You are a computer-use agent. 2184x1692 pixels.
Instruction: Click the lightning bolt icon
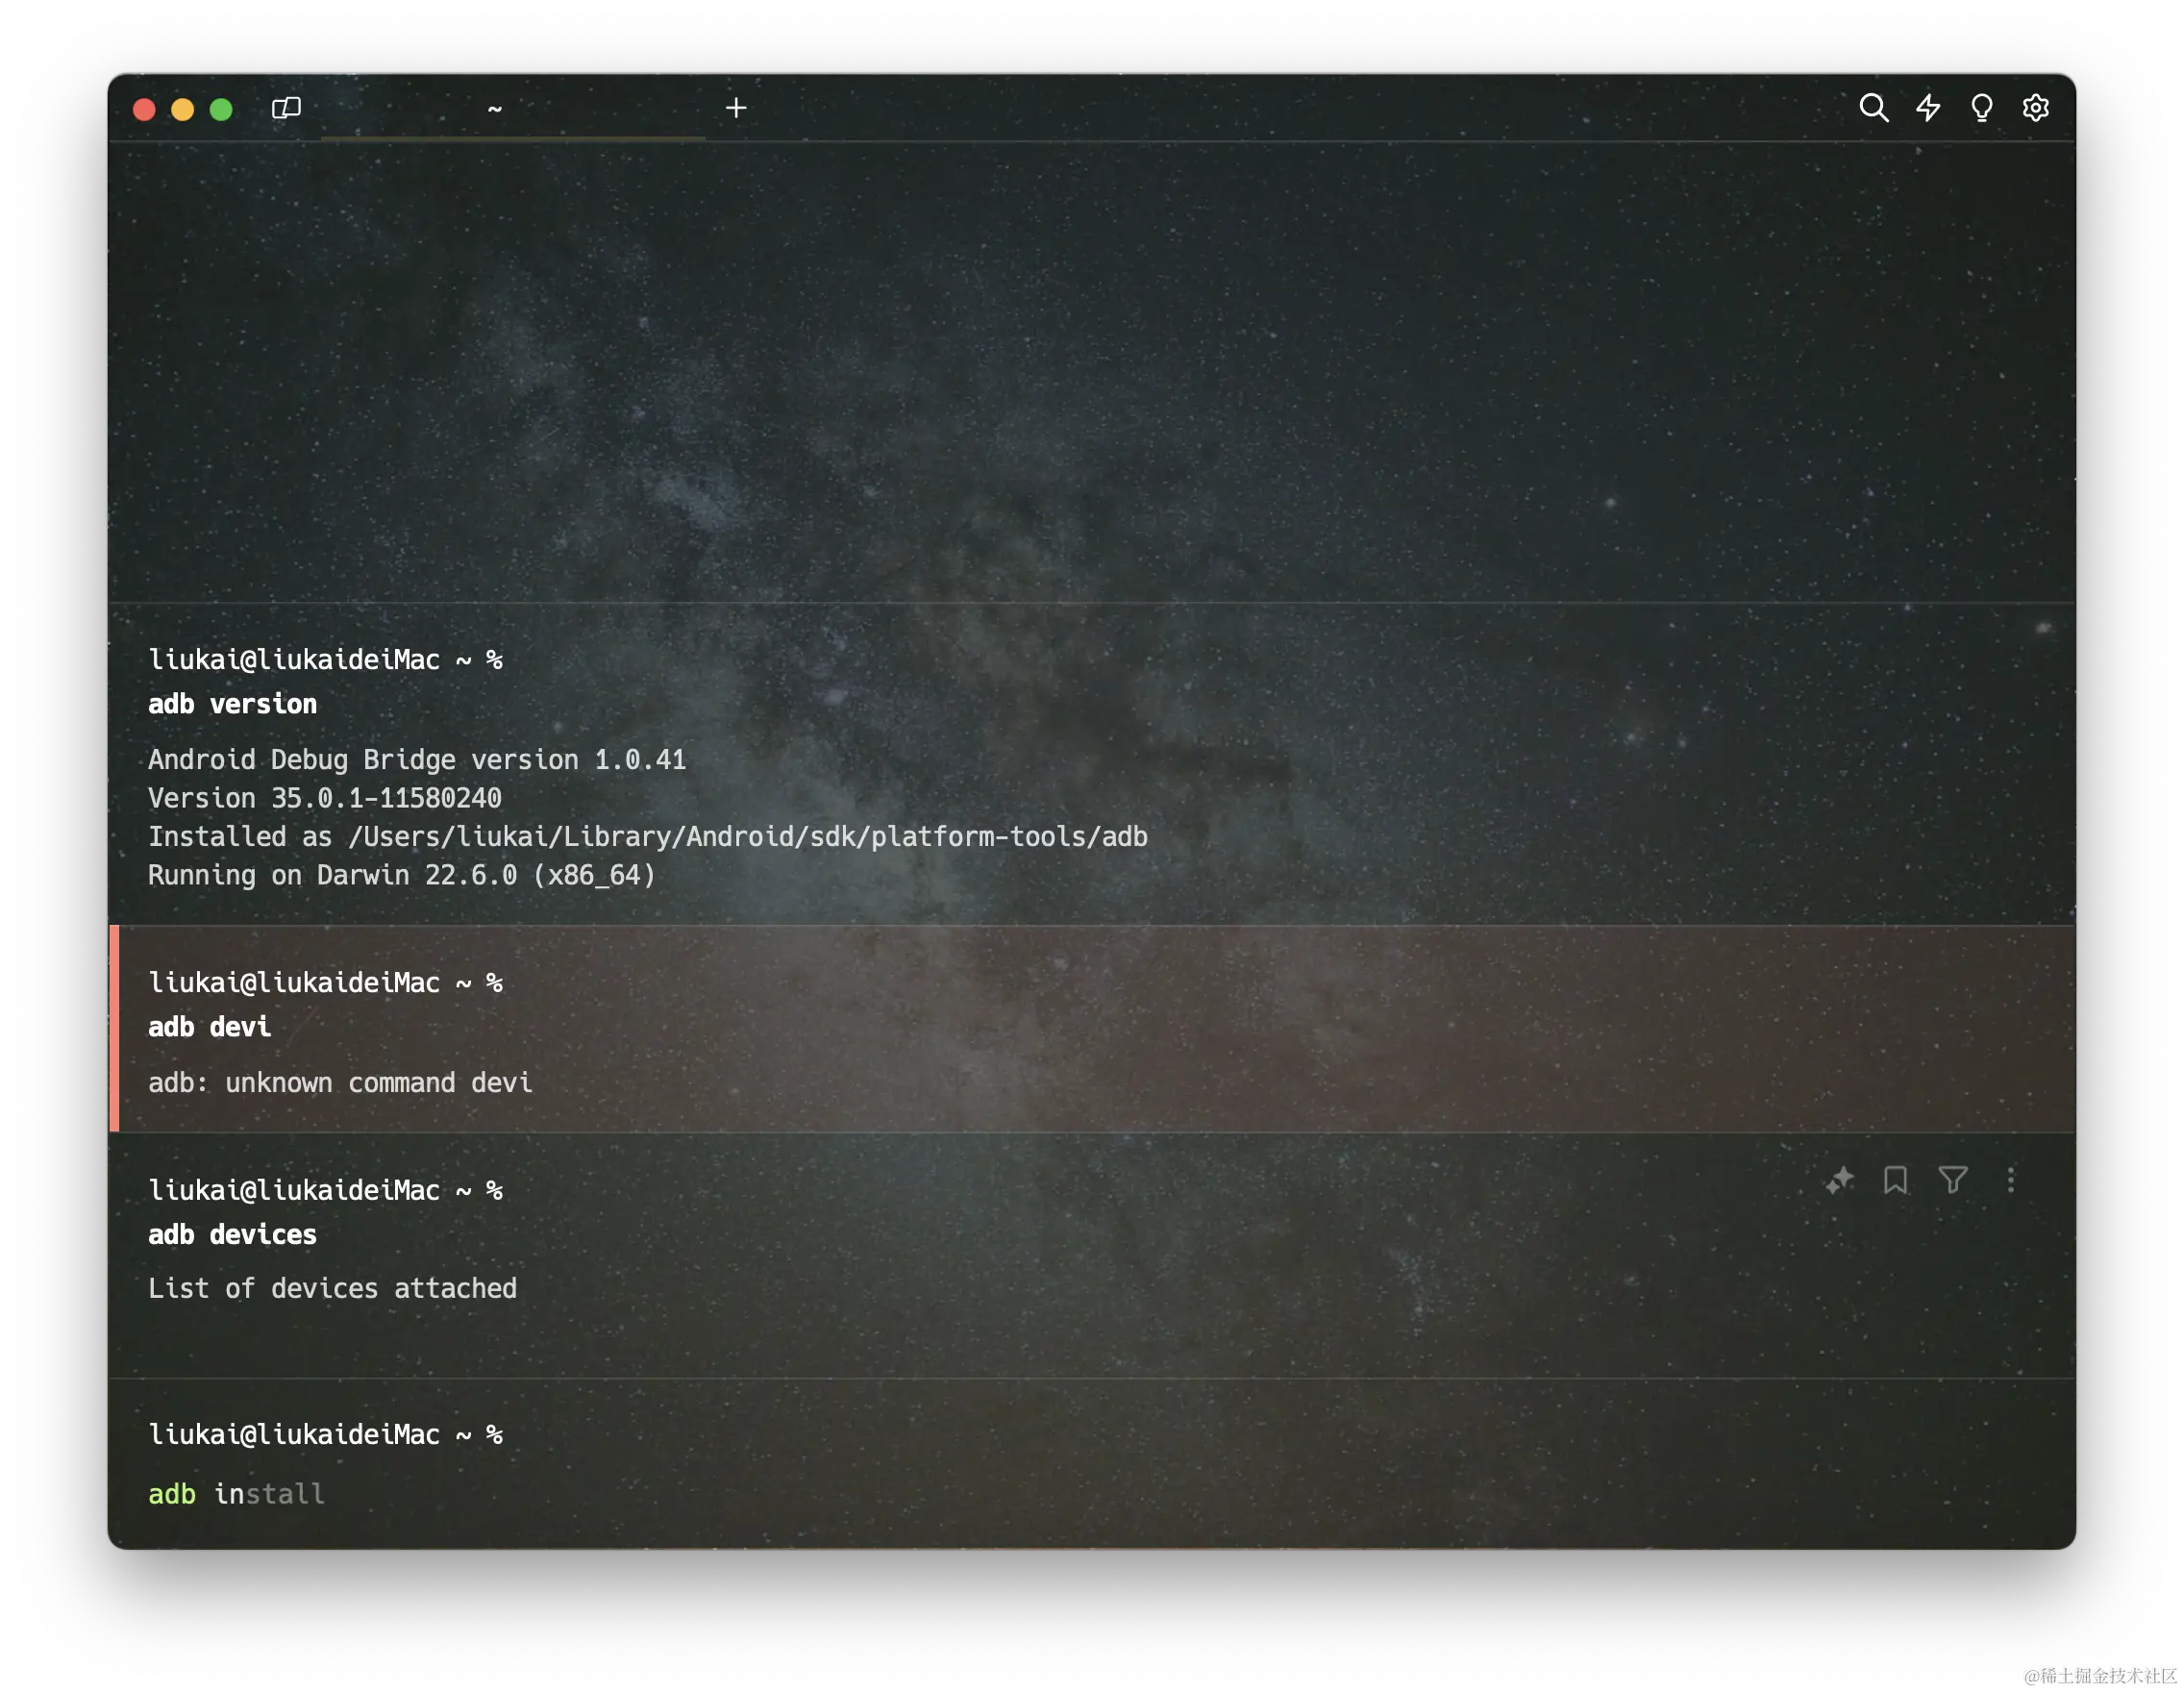pos(1928,108)
